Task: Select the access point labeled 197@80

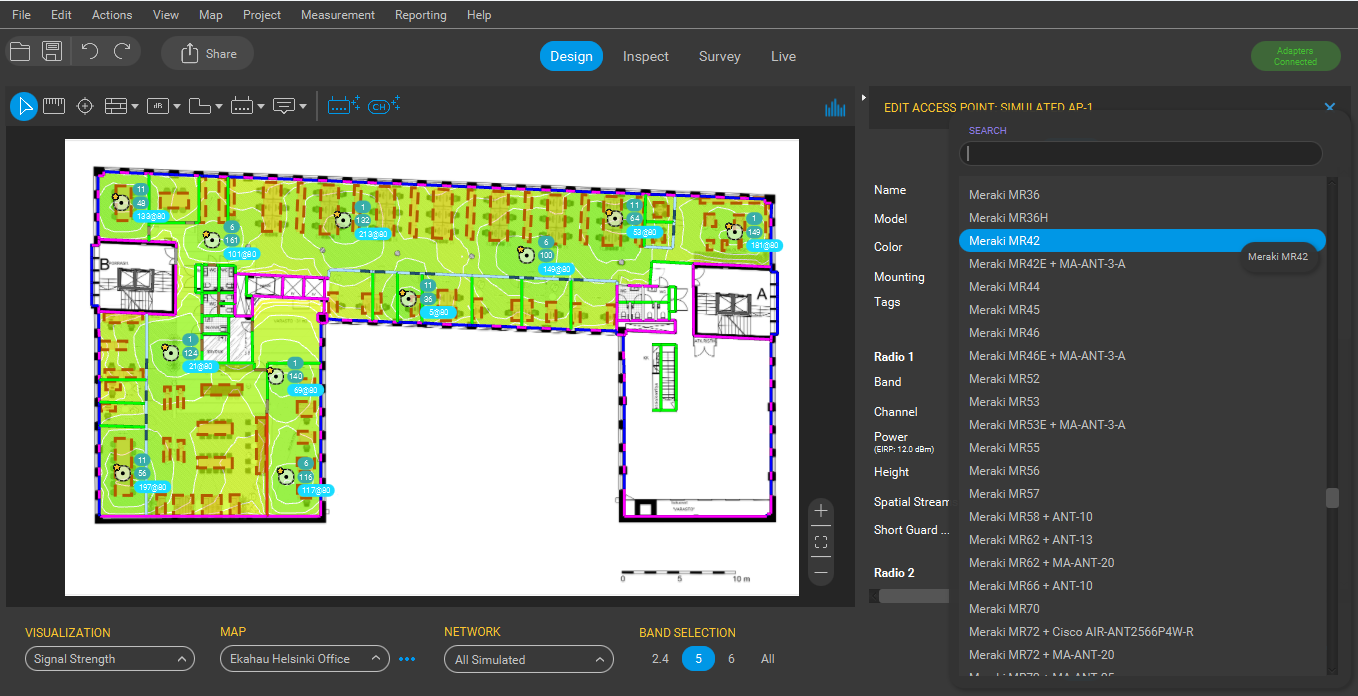Action: point(122,472)
